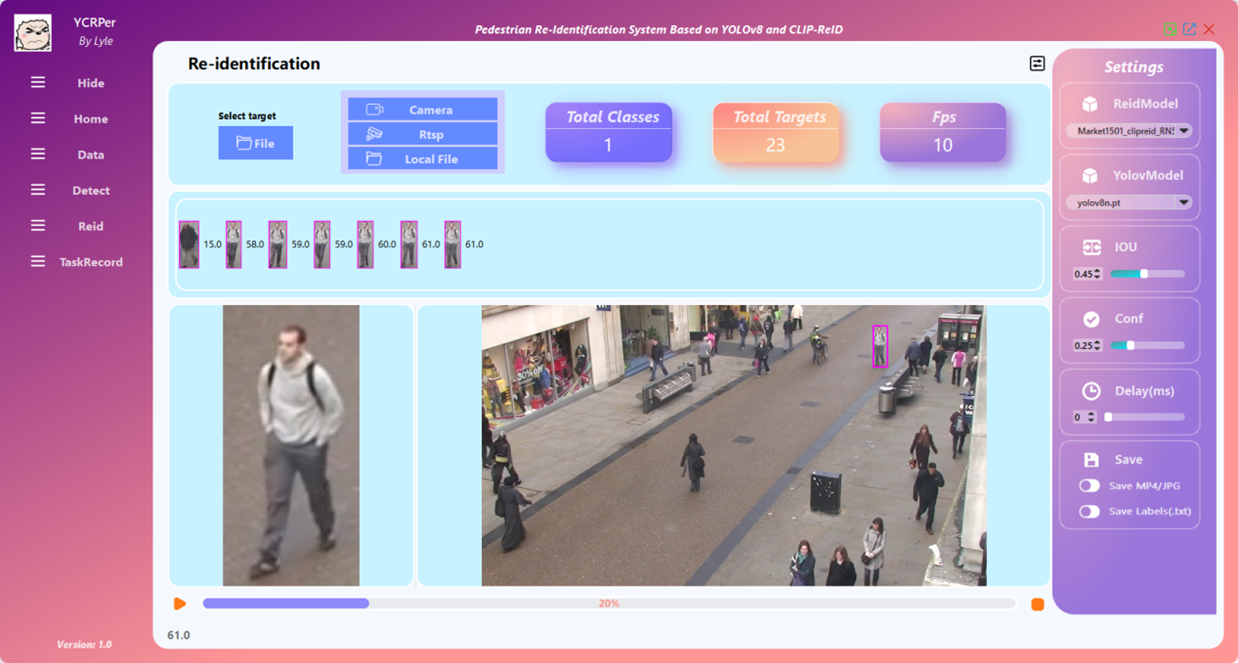Click the settings panel toggle icon

[x=1037, y=64]
